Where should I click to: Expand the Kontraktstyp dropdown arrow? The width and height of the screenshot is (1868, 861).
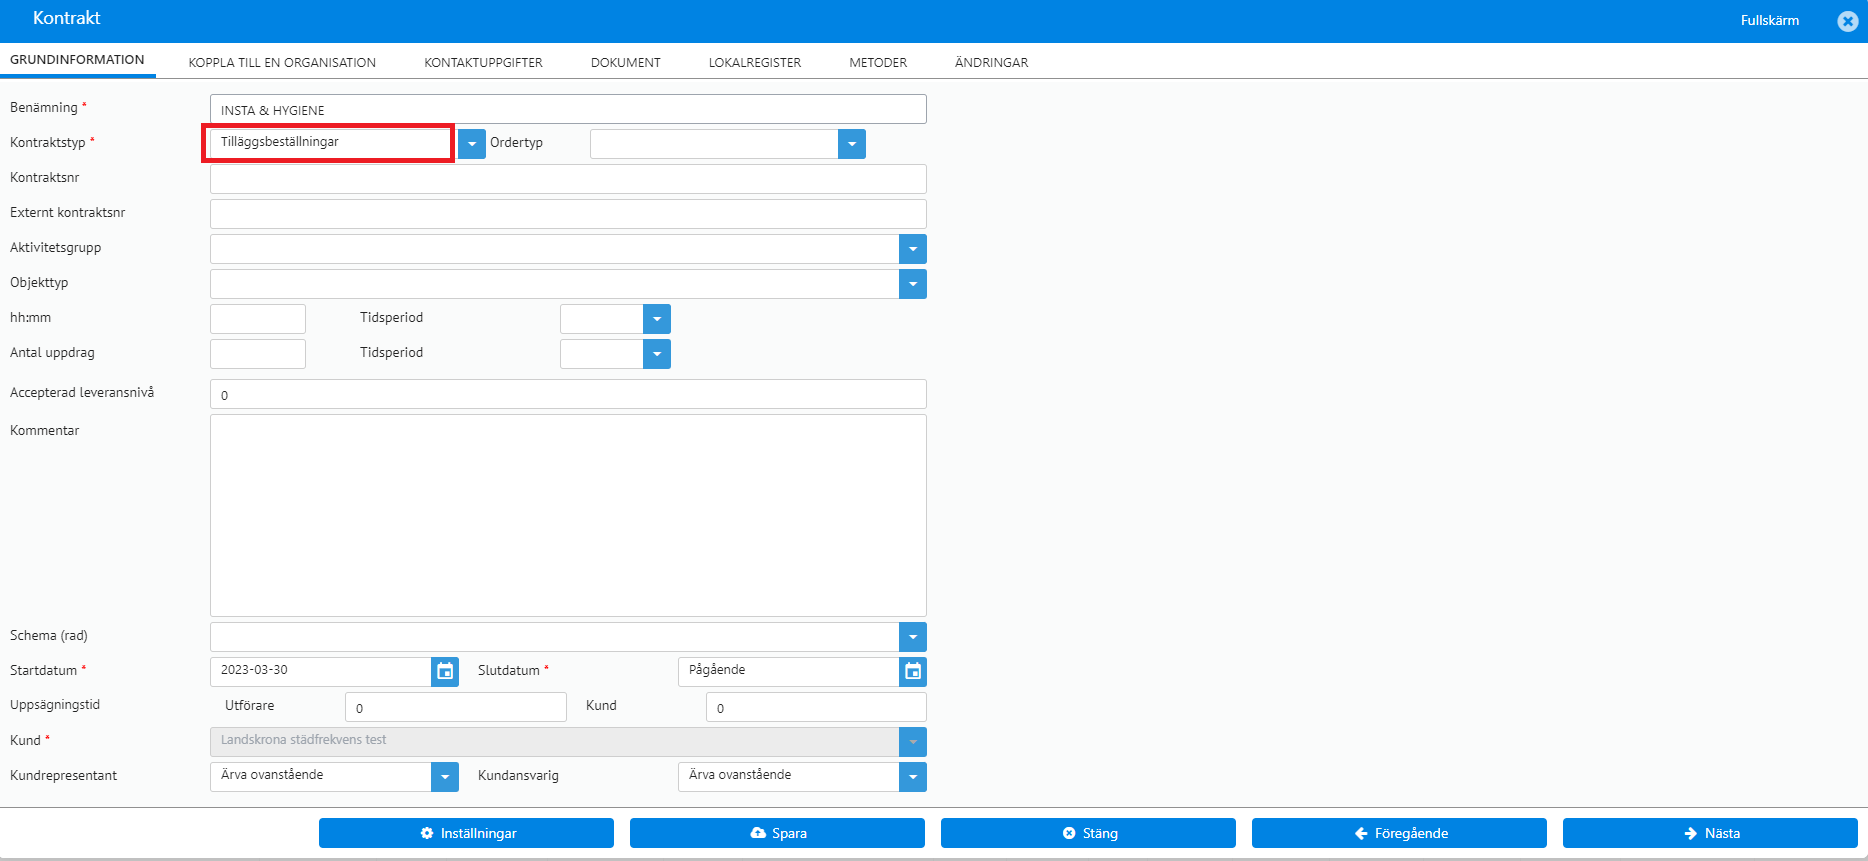[x=472, y=144]
